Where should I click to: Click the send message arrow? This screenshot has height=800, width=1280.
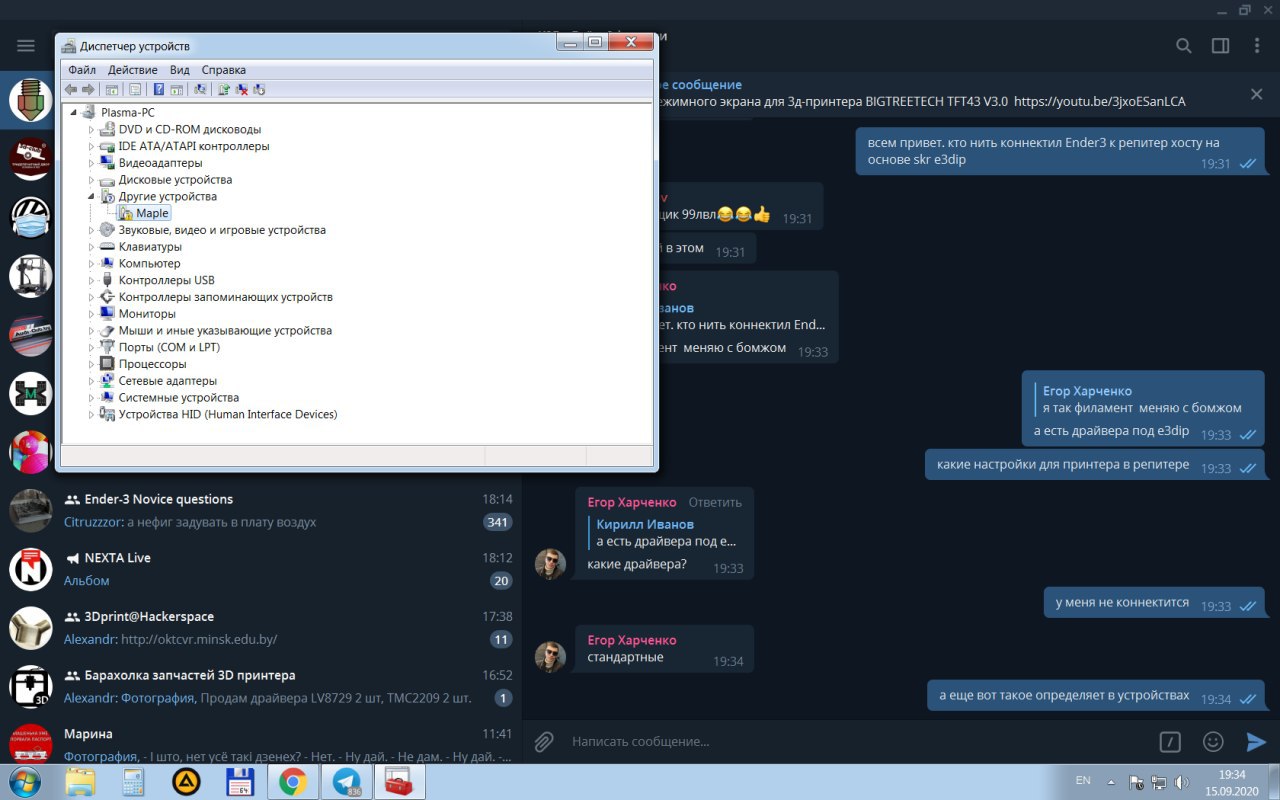pyautogui.click(x=1256, y=741)
